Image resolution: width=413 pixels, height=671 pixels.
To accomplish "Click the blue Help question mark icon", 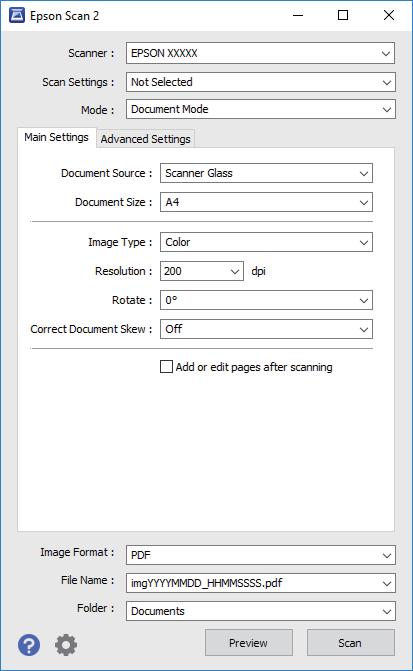I will point(29,644).
